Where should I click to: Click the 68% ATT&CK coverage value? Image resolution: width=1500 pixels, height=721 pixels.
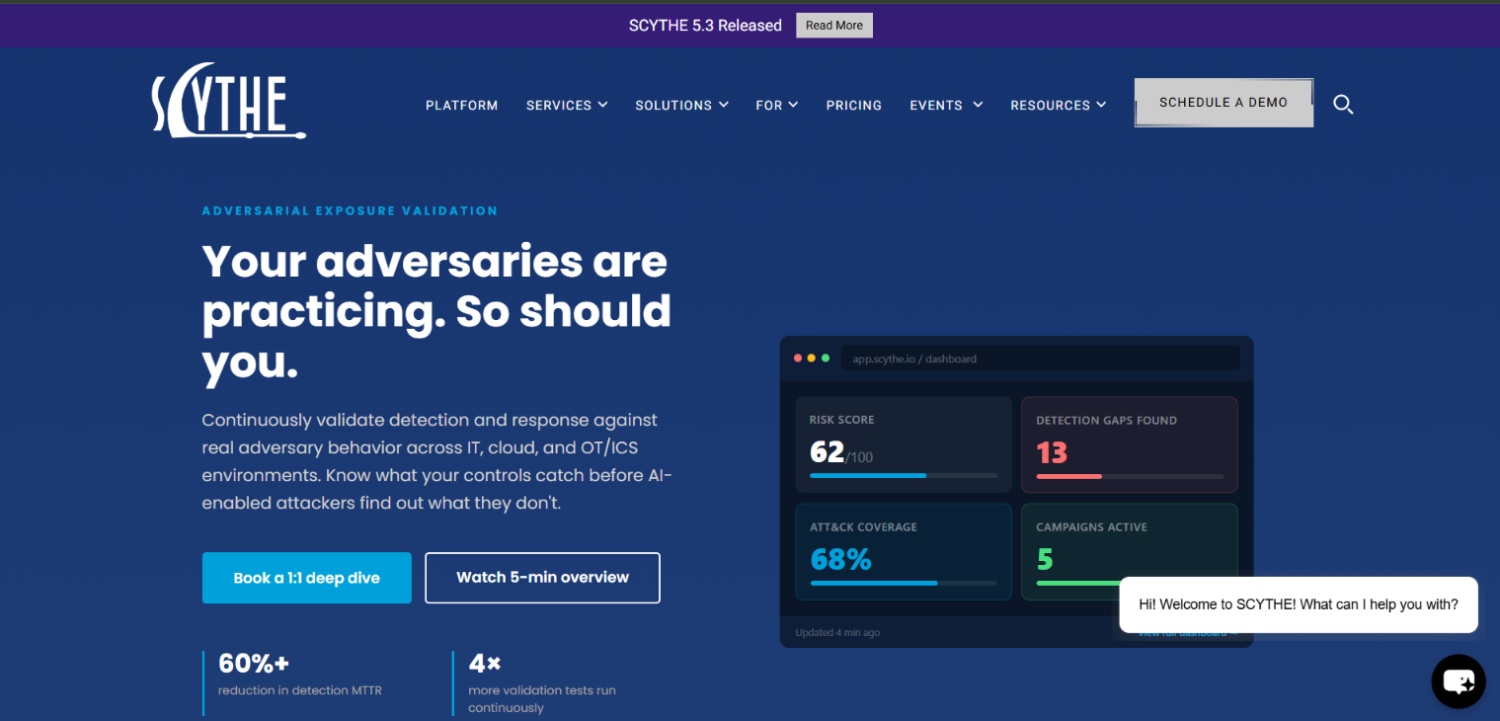coord(841,559)
